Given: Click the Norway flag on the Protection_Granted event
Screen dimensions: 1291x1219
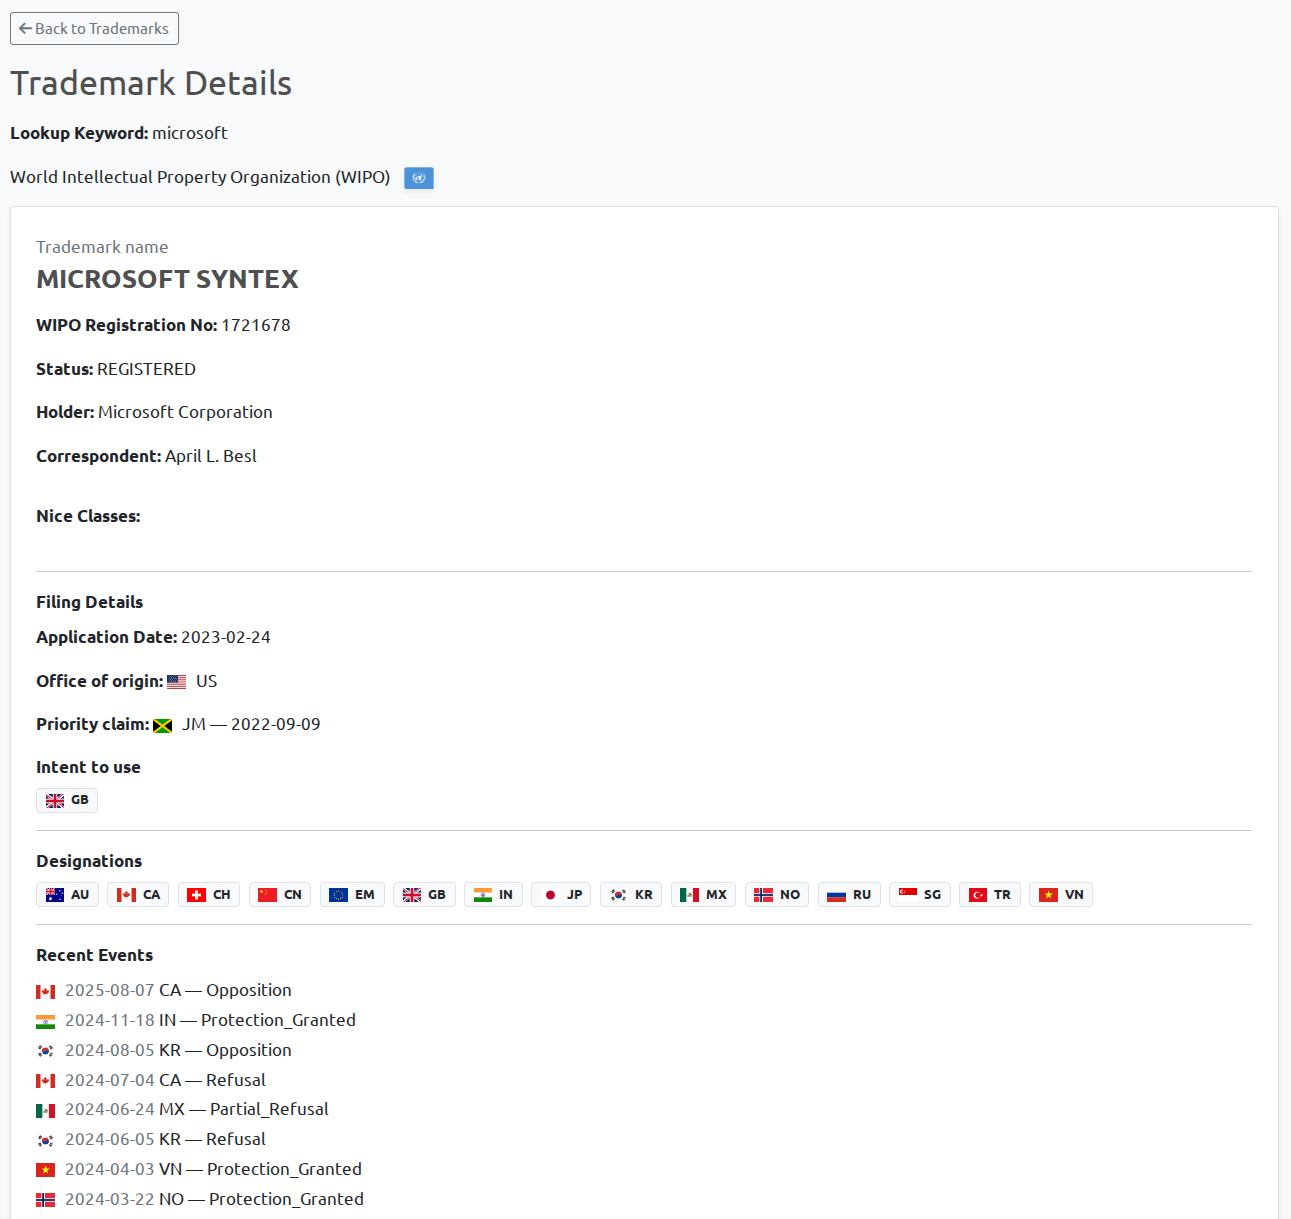Looking at the screenshot, I should [45, 1200].
